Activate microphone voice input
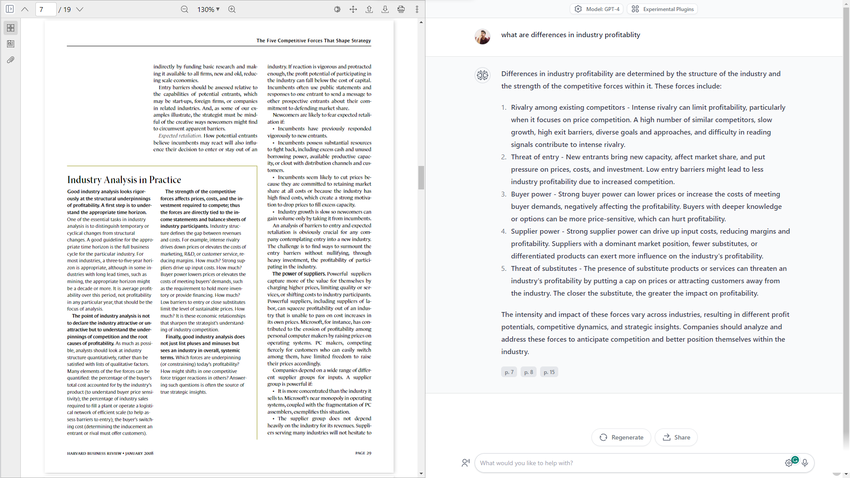 point(805,463)
